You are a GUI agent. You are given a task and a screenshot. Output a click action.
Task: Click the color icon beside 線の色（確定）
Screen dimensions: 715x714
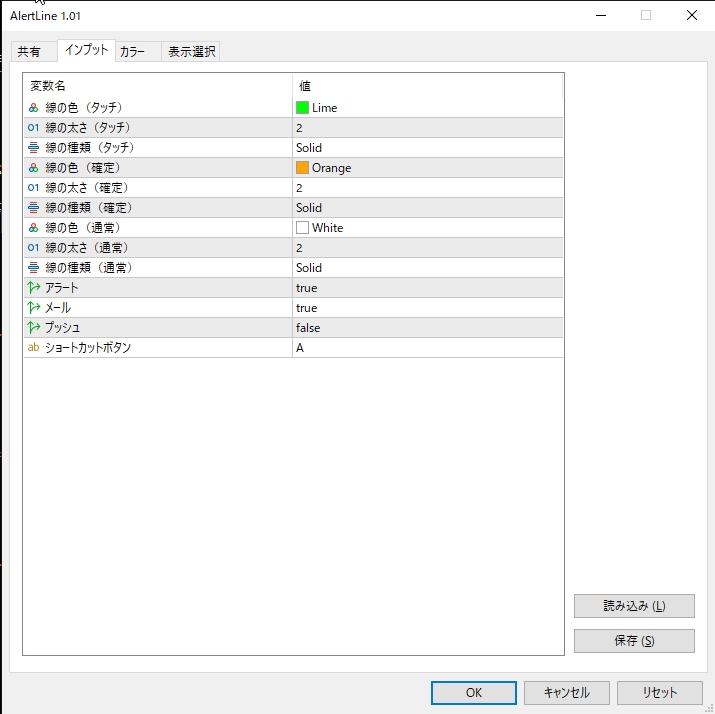(33, 168)
